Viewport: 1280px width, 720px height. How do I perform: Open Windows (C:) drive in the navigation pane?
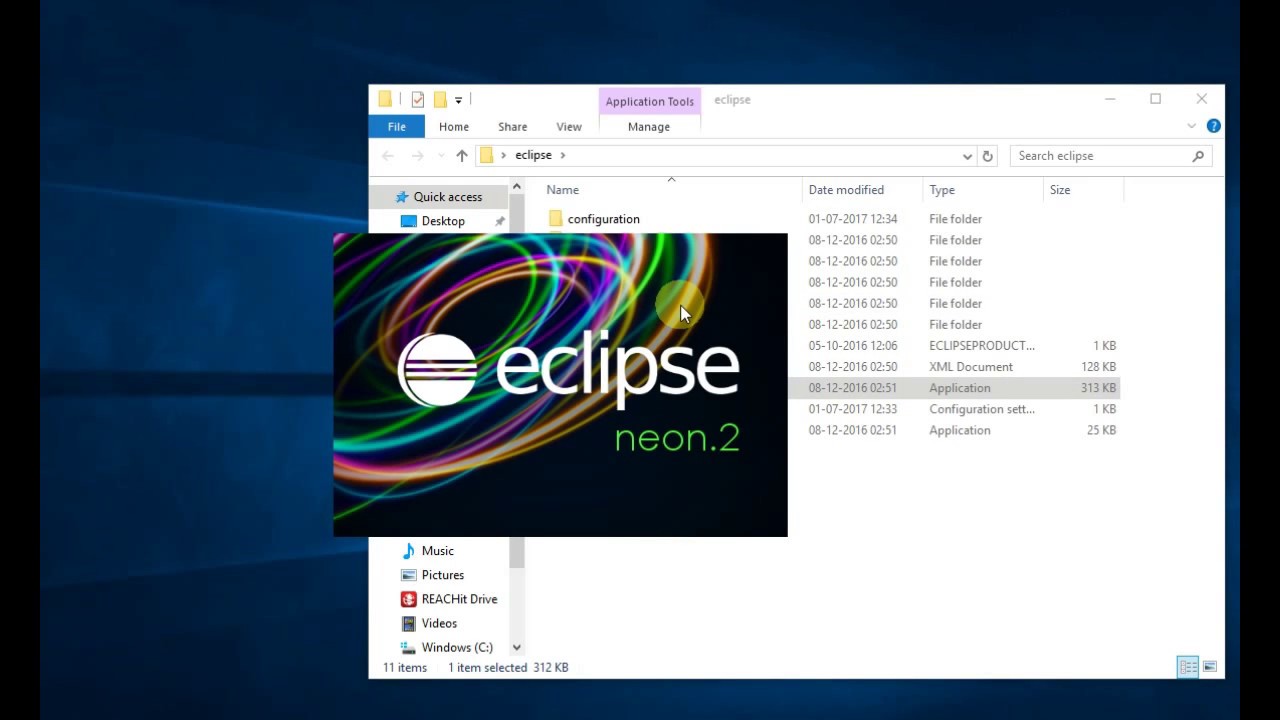point(457,647)
